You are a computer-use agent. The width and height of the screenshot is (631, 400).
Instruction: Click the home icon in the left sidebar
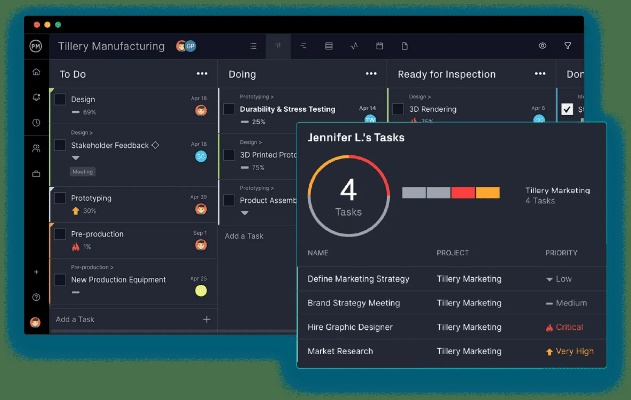click(36, 72)
